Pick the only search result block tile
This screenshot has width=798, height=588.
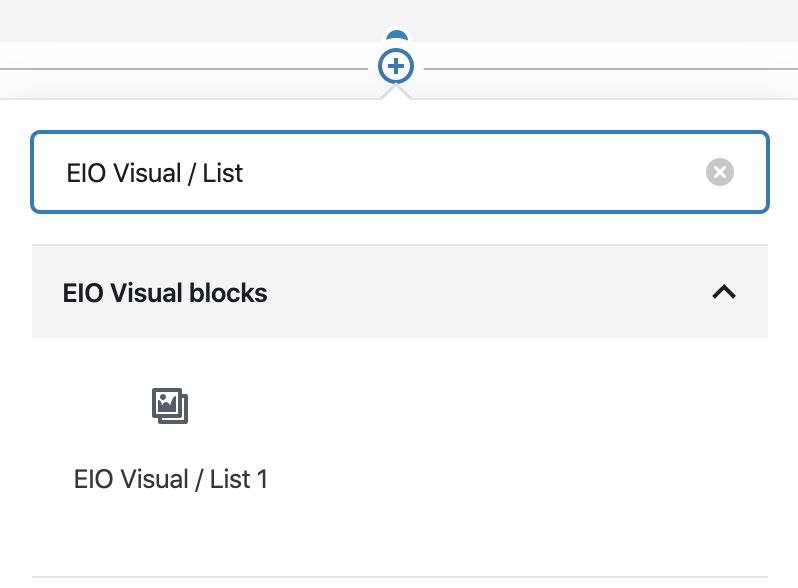point(170,439)
